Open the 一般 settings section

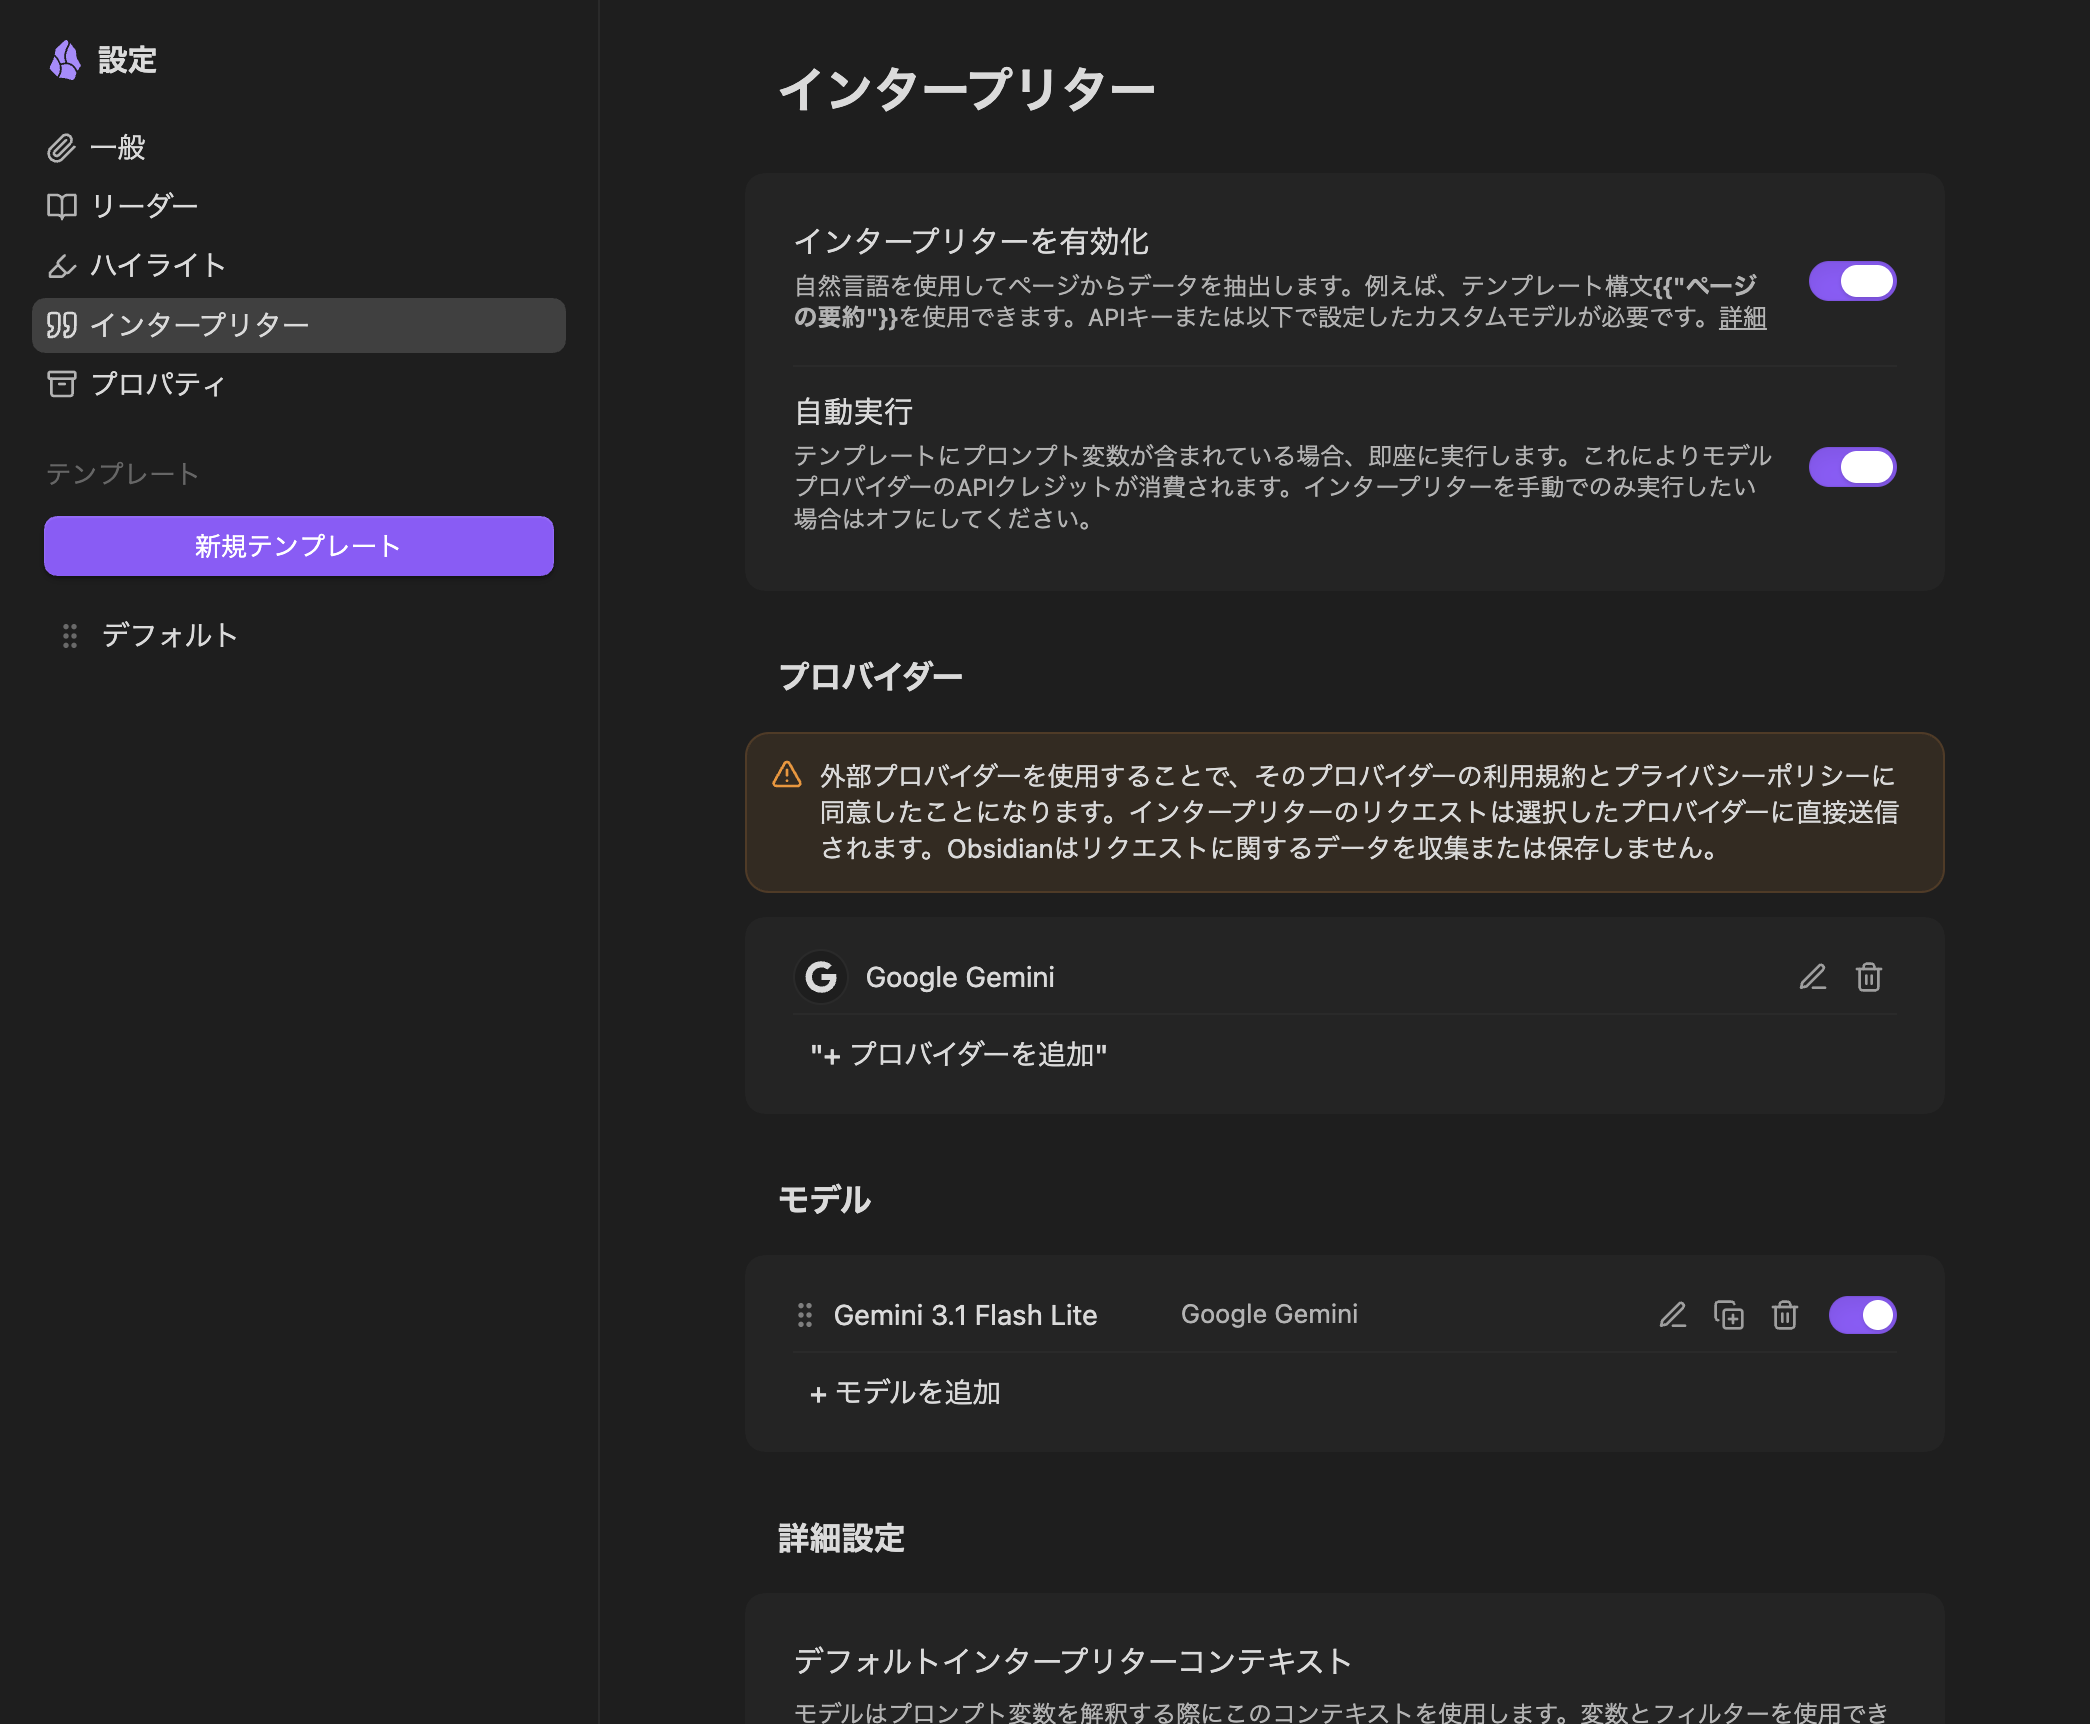click(x=299, y=148)
